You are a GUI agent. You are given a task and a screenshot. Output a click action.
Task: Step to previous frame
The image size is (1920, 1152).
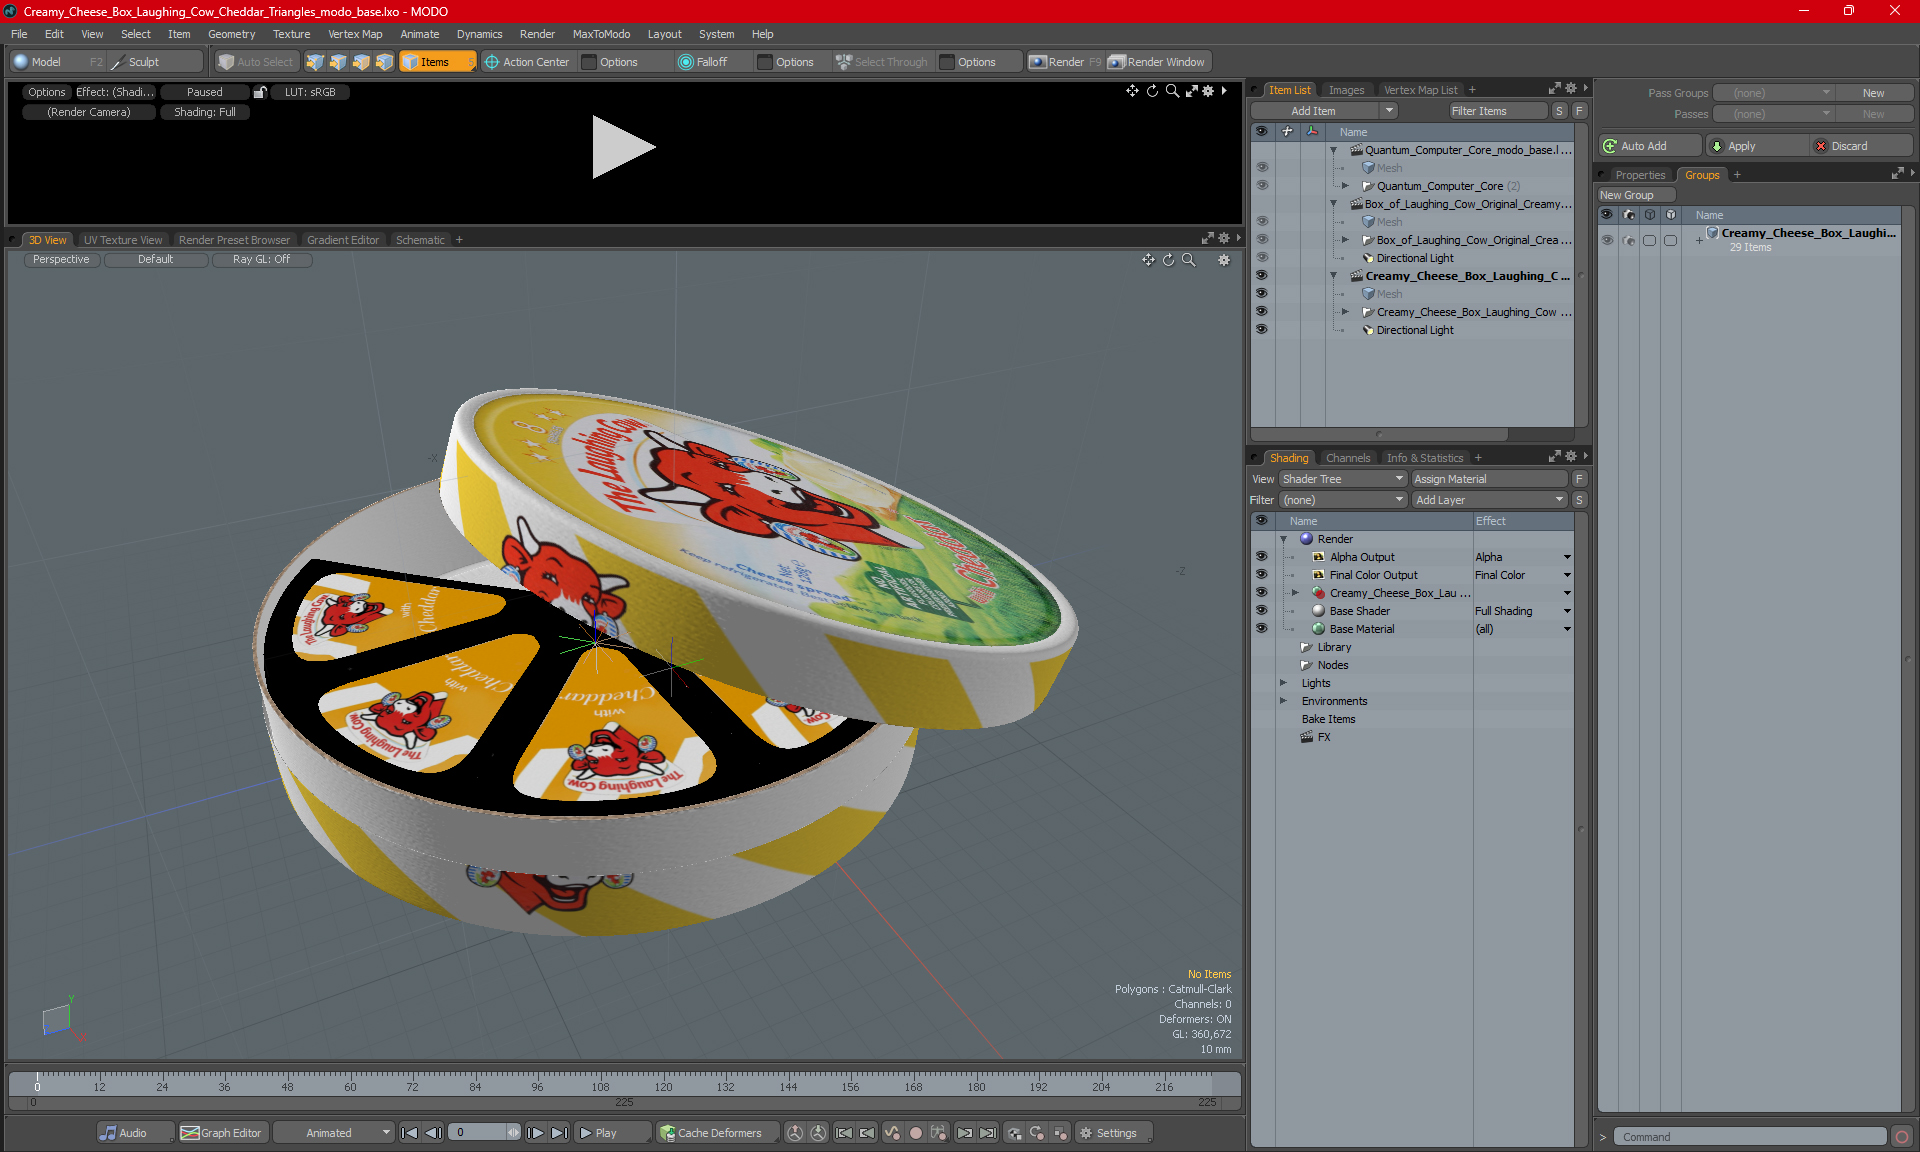(433, 1133)
